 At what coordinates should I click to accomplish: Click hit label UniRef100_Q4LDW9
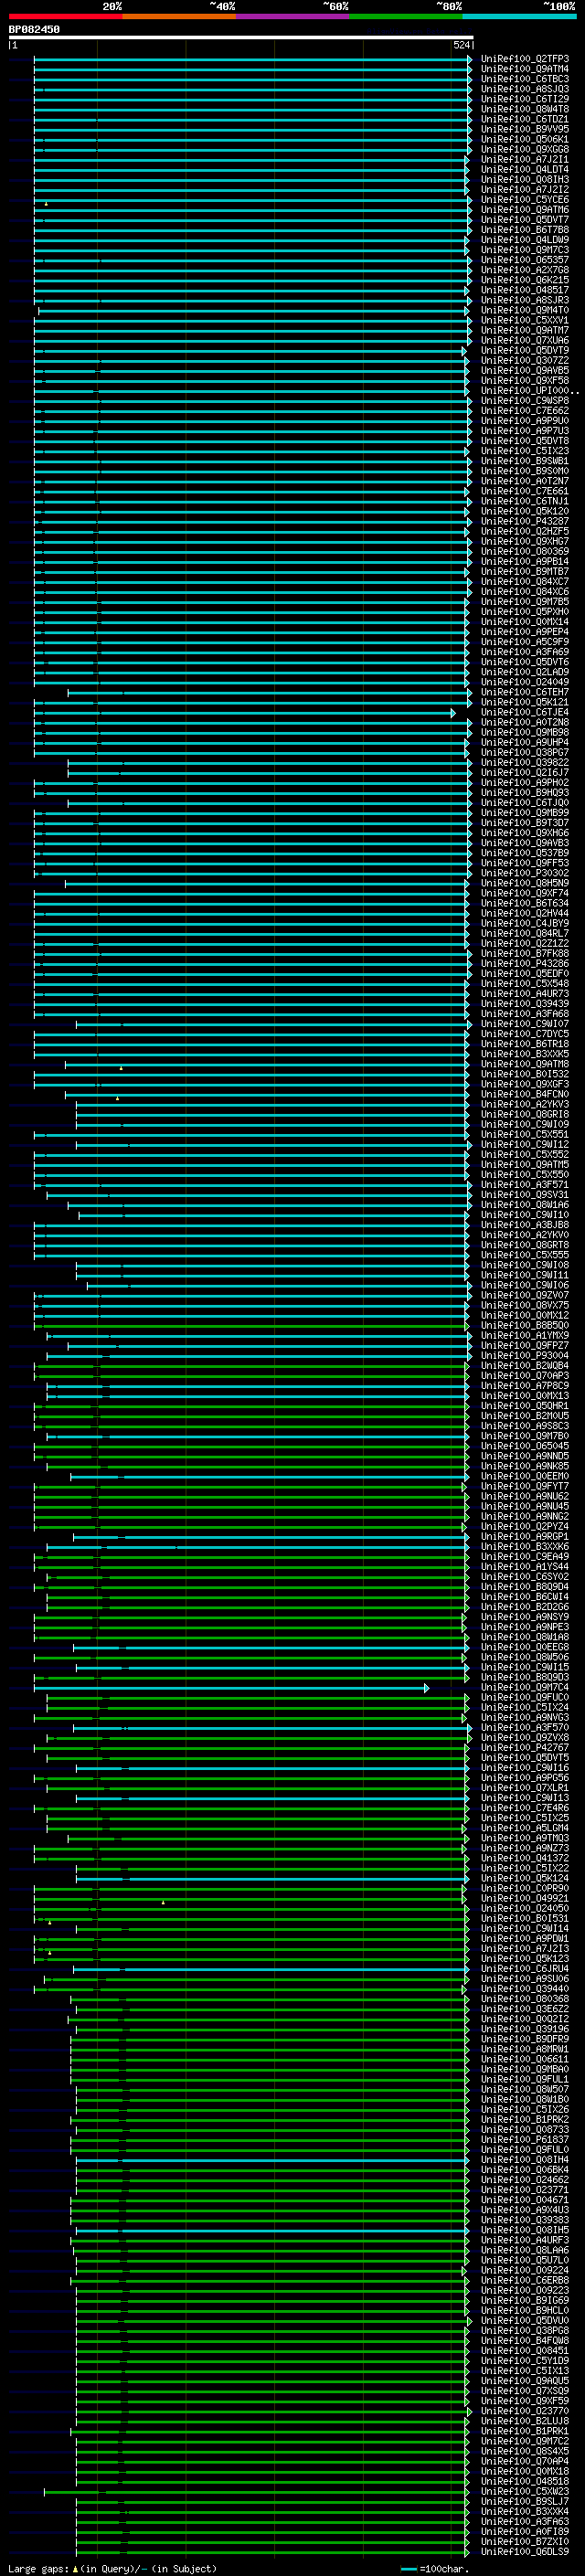525,240
